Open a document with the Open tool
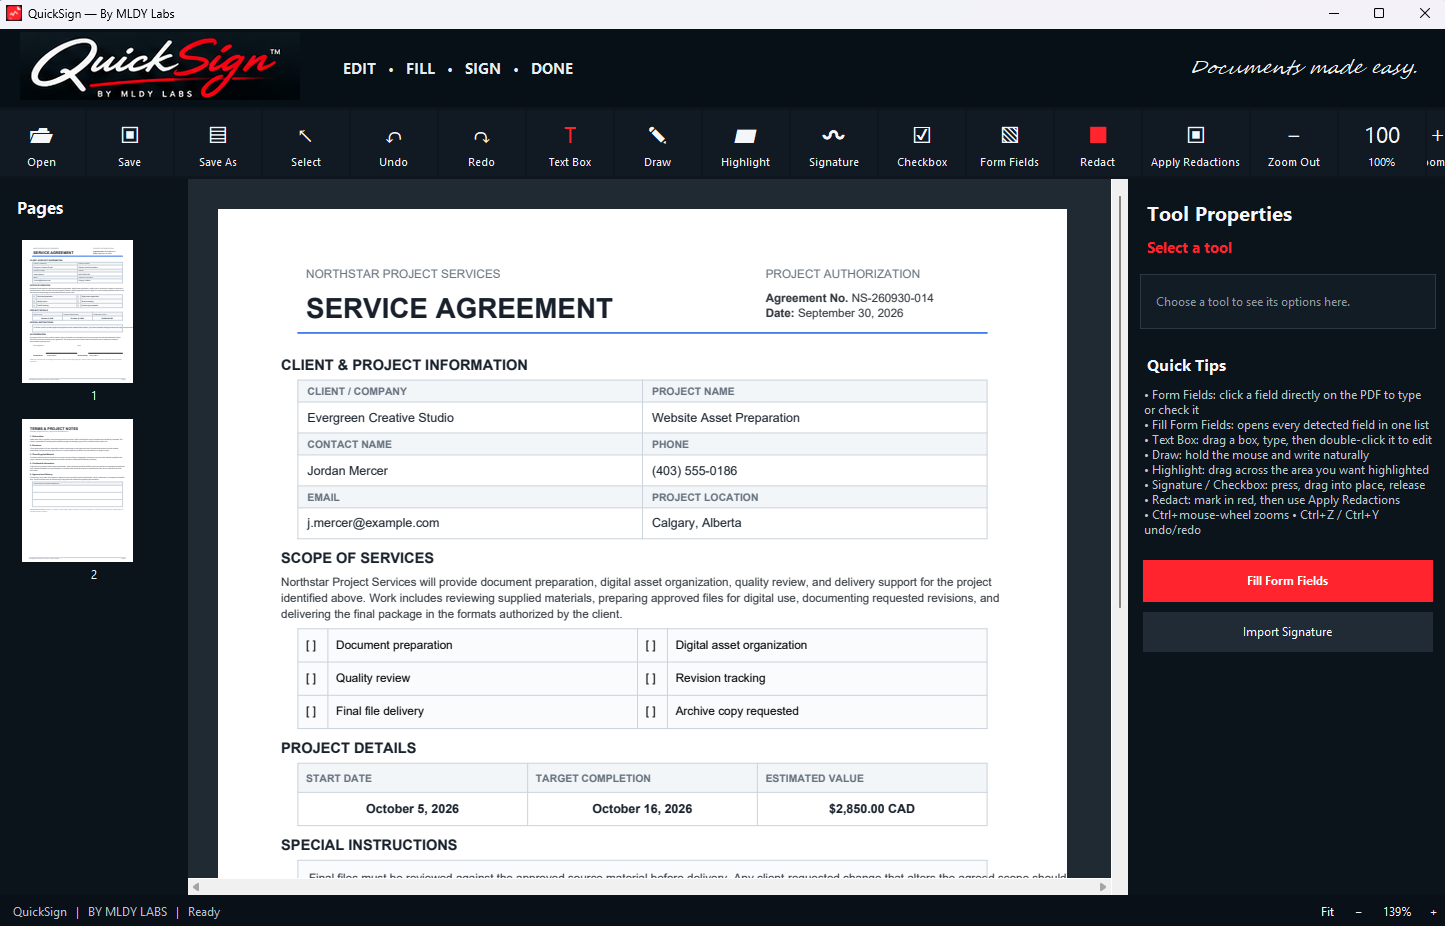This screenshot has width=1445, height=926. 42,144
